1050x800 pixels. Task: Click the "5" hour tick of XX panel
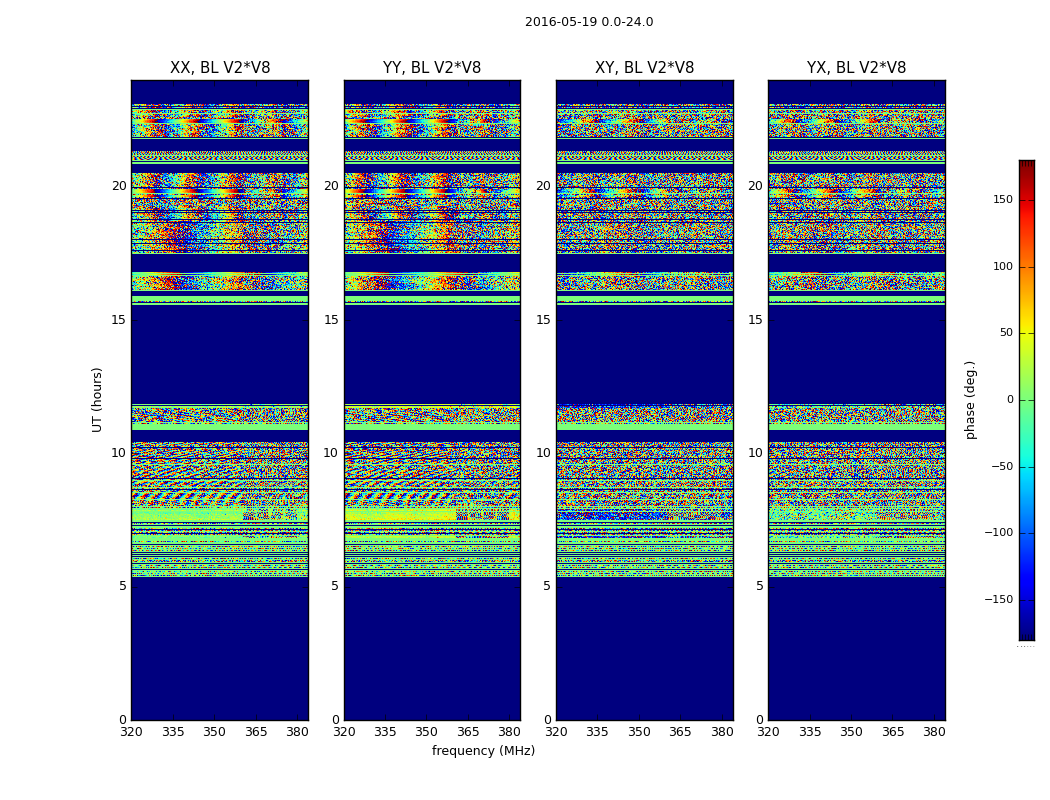[123, 586]
